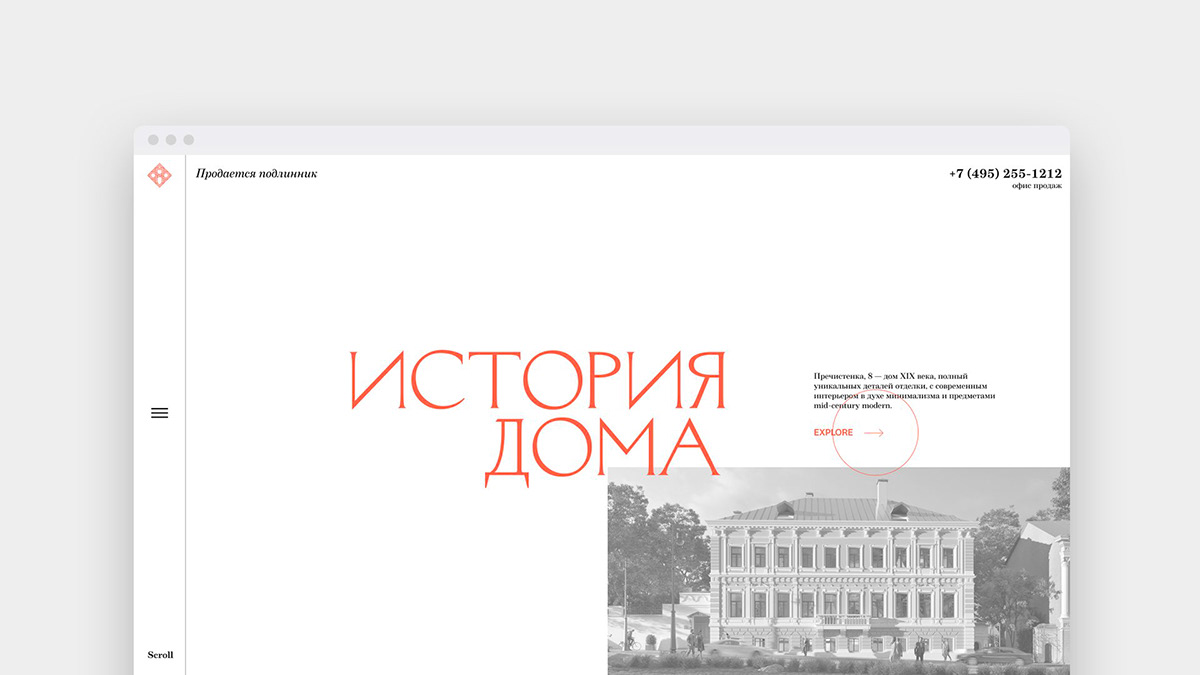Image resolution: width=1200 pixels, height=675 pixels.
Task: Call the +7 (495) 255-1212 number
Action: [x=1005, y=173]
